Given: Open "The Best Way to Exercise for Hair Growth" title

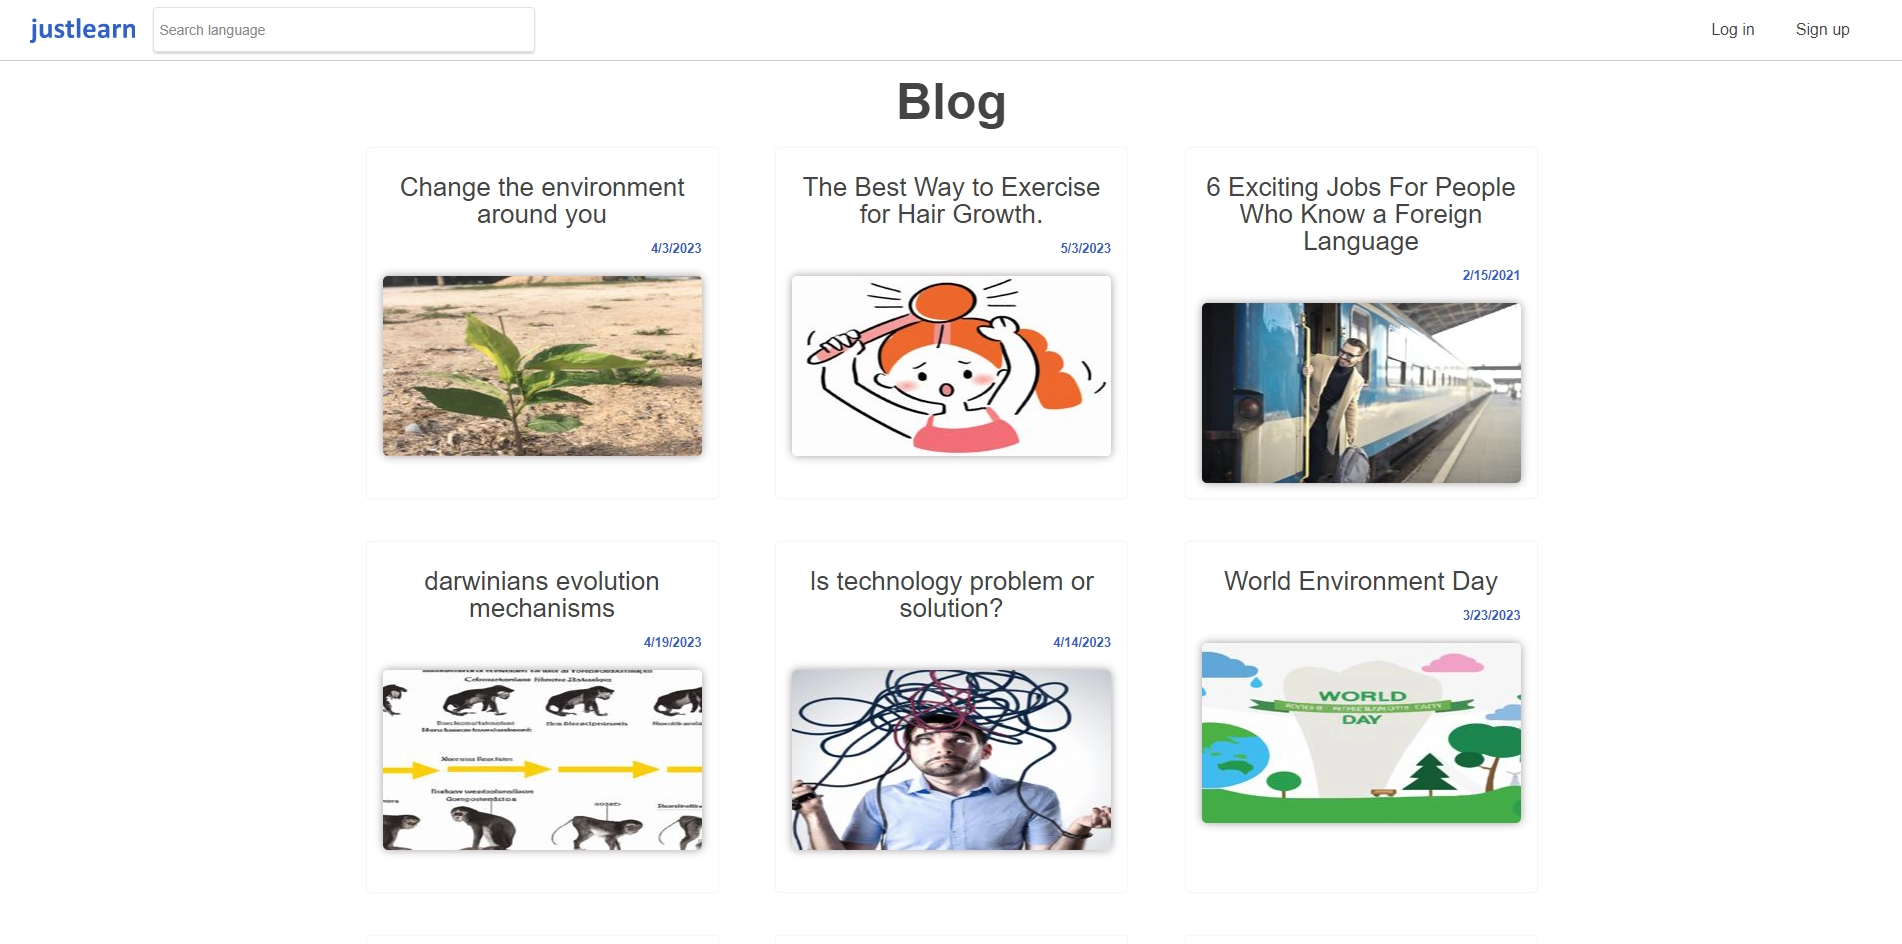Looking at the screenshot, I should pos(951,201).
